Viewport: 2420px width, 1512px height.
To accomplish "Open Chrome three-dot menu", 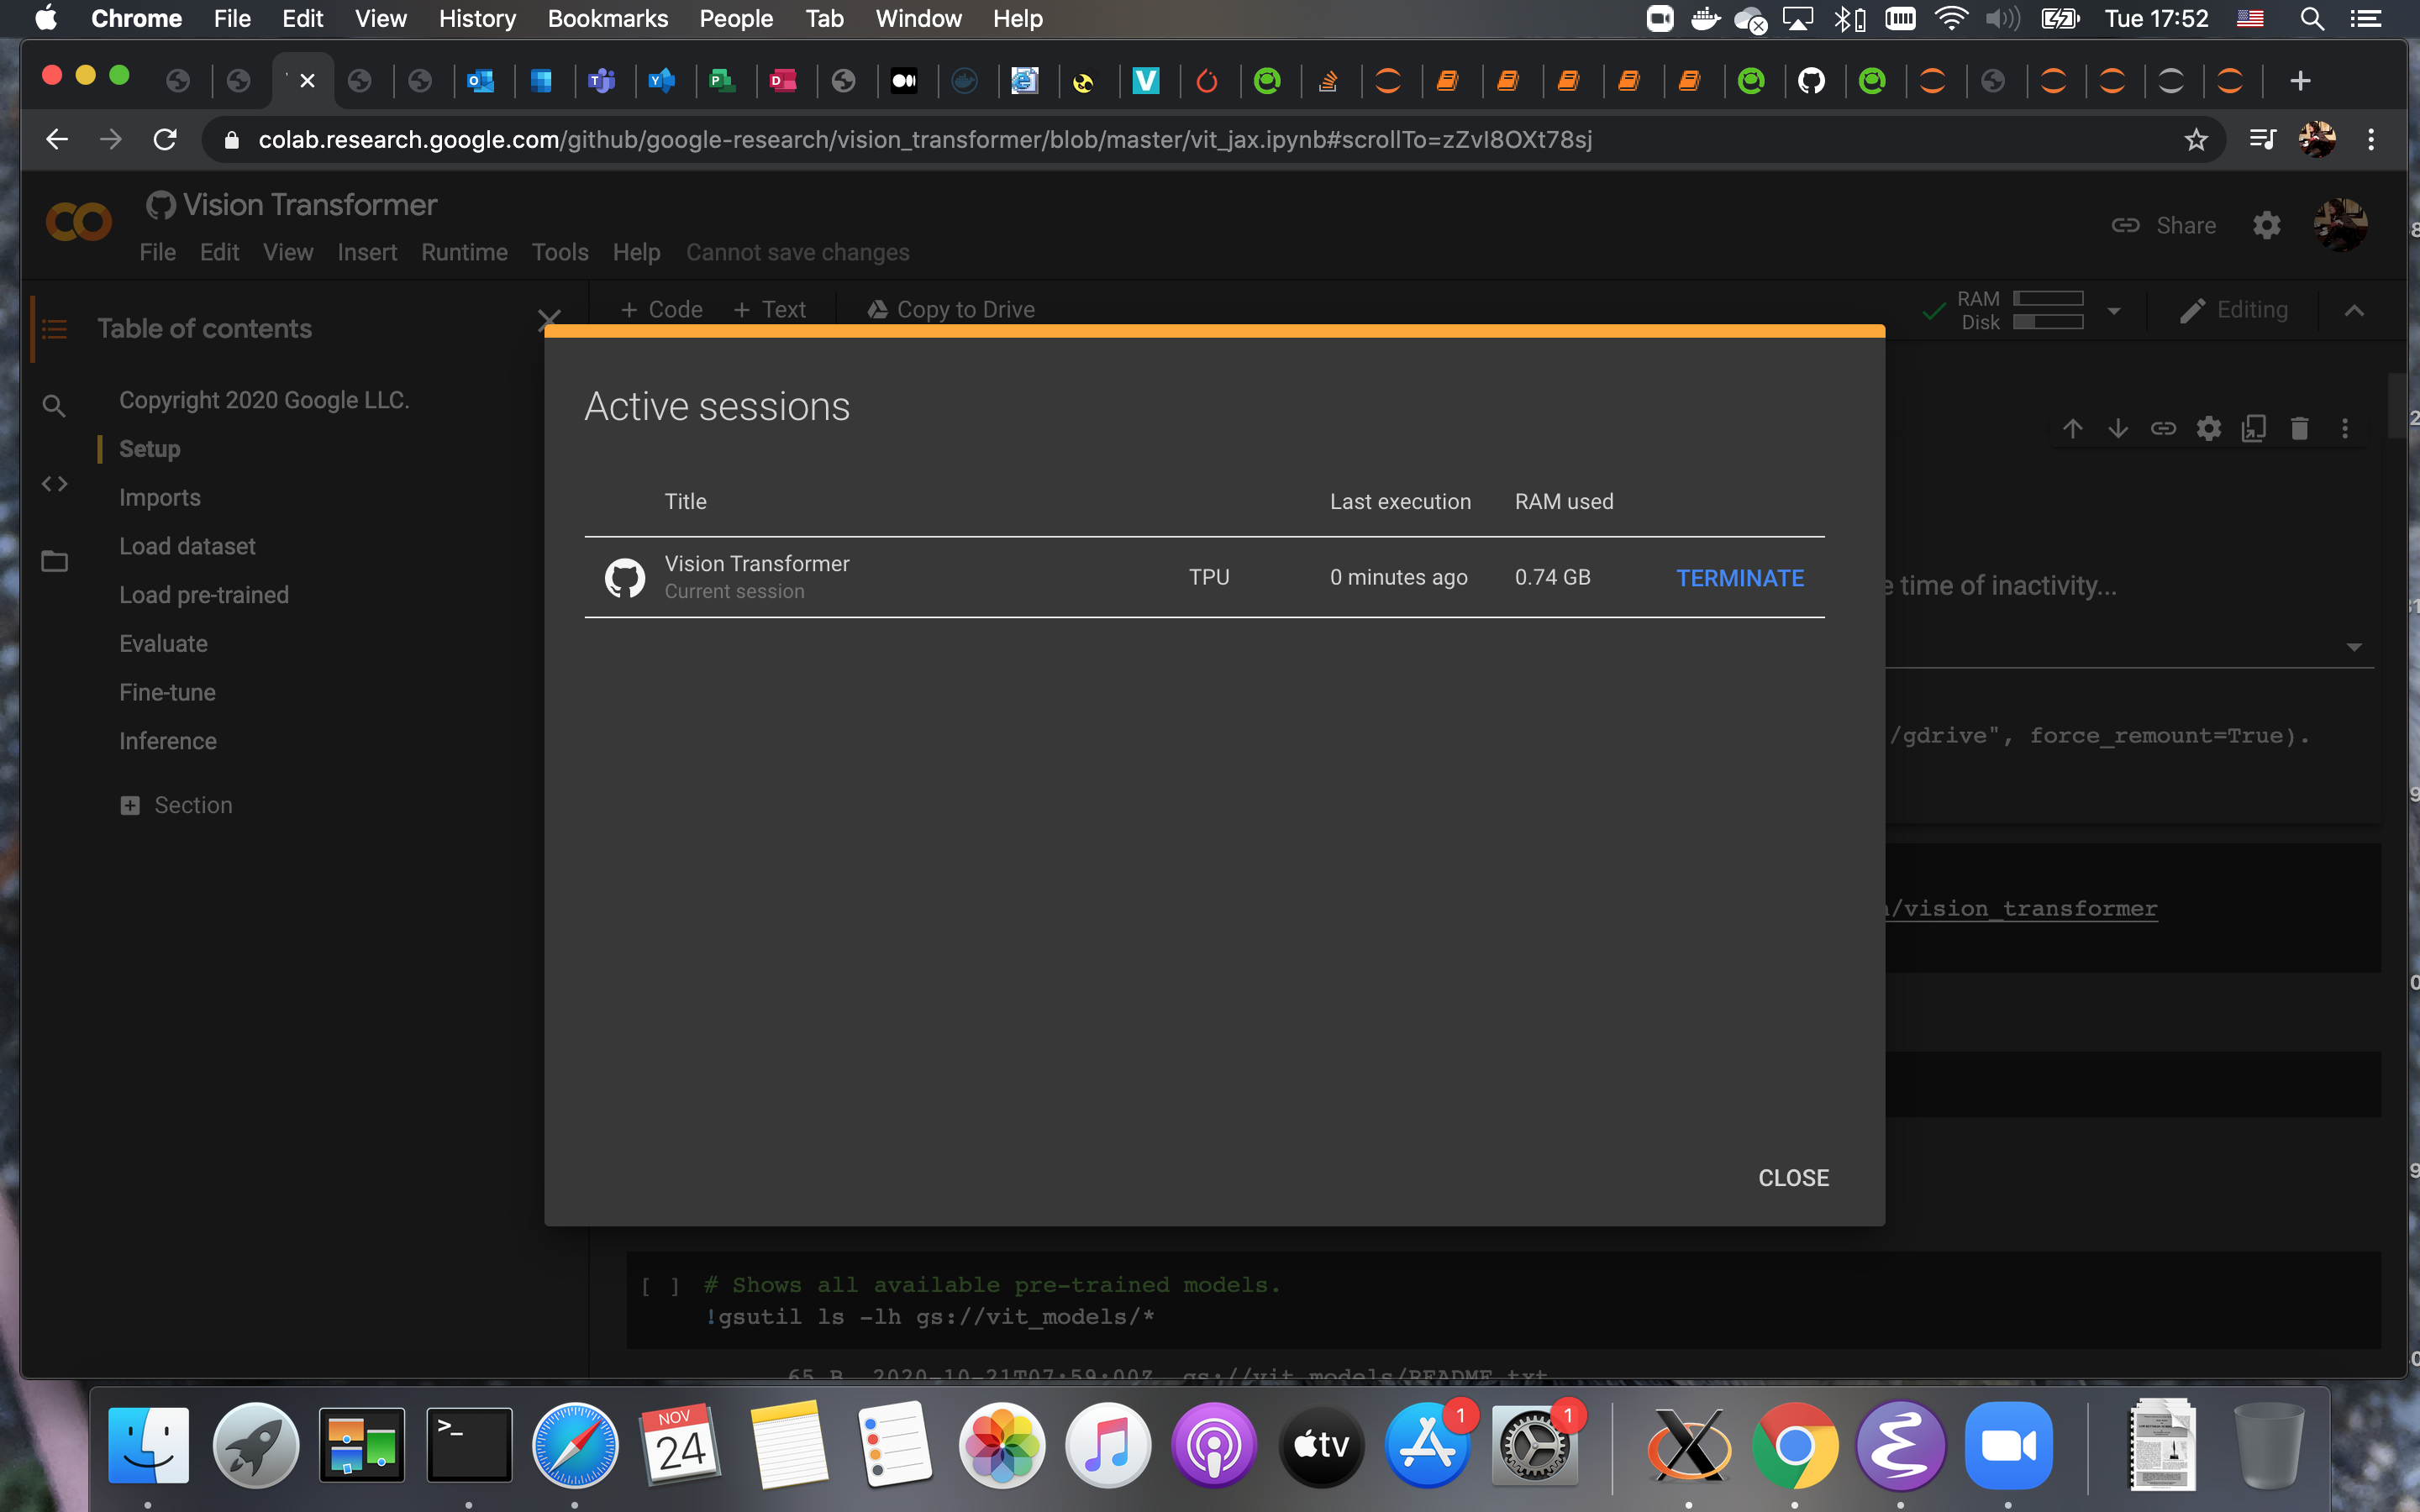I will click(2371, 140).
